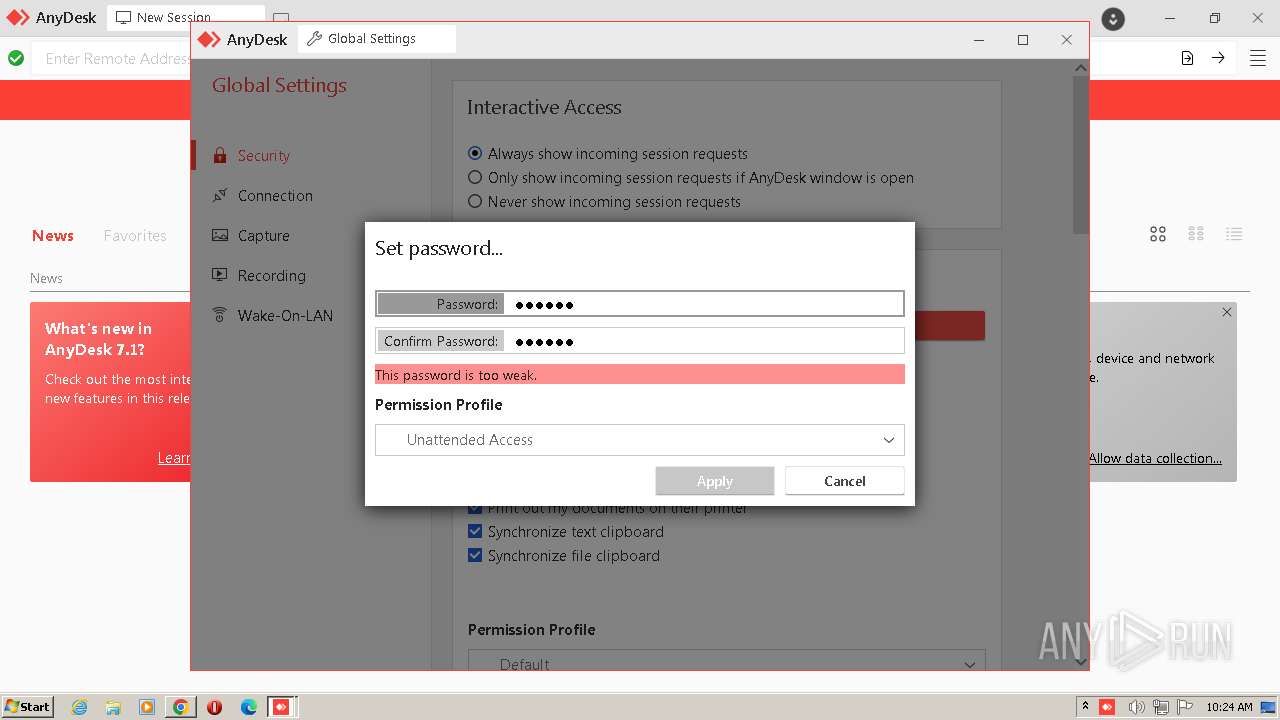This screenshot has height=720, width=1280.
Task: Select Always show incoming session requests
Action: (475, 153)
